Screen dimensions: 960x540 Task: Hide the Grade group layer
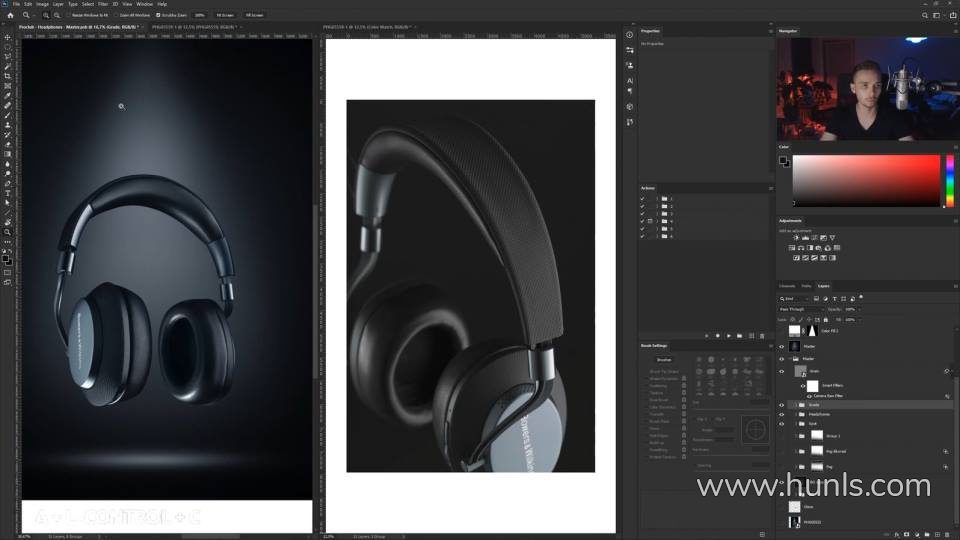click(781, 405)
